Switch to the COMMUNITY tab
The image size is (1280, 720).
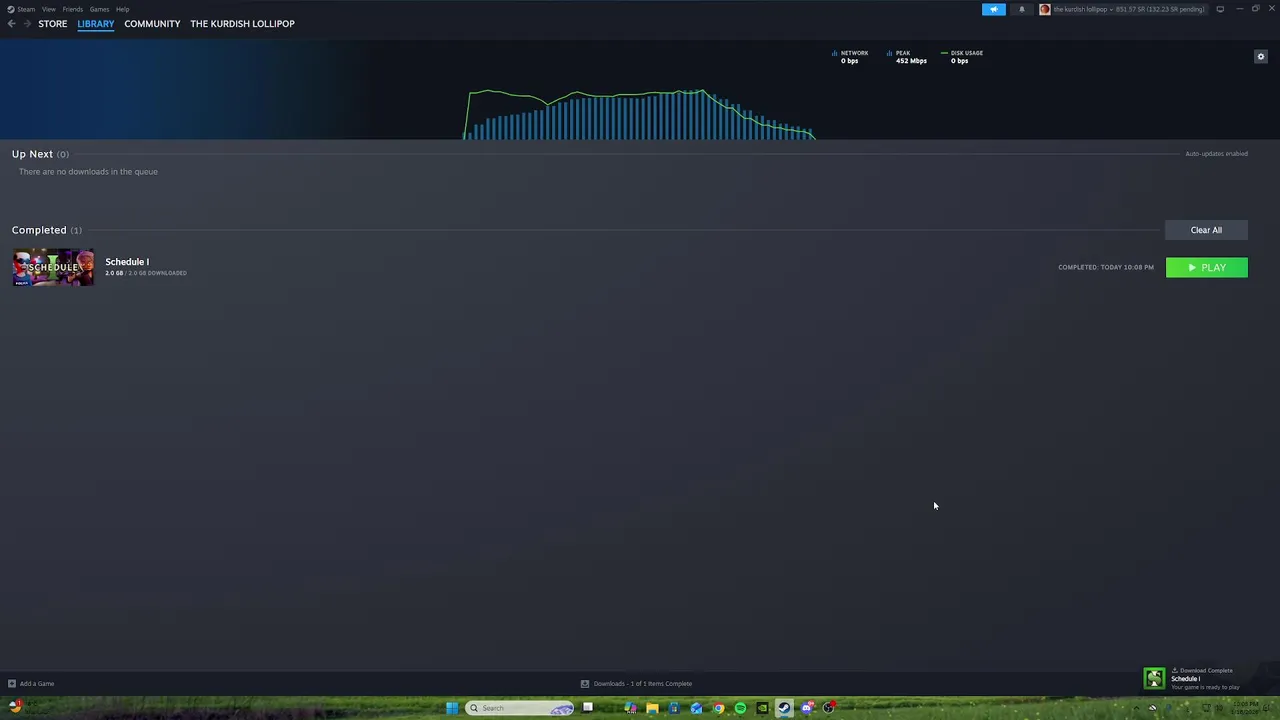click(152, 24)
